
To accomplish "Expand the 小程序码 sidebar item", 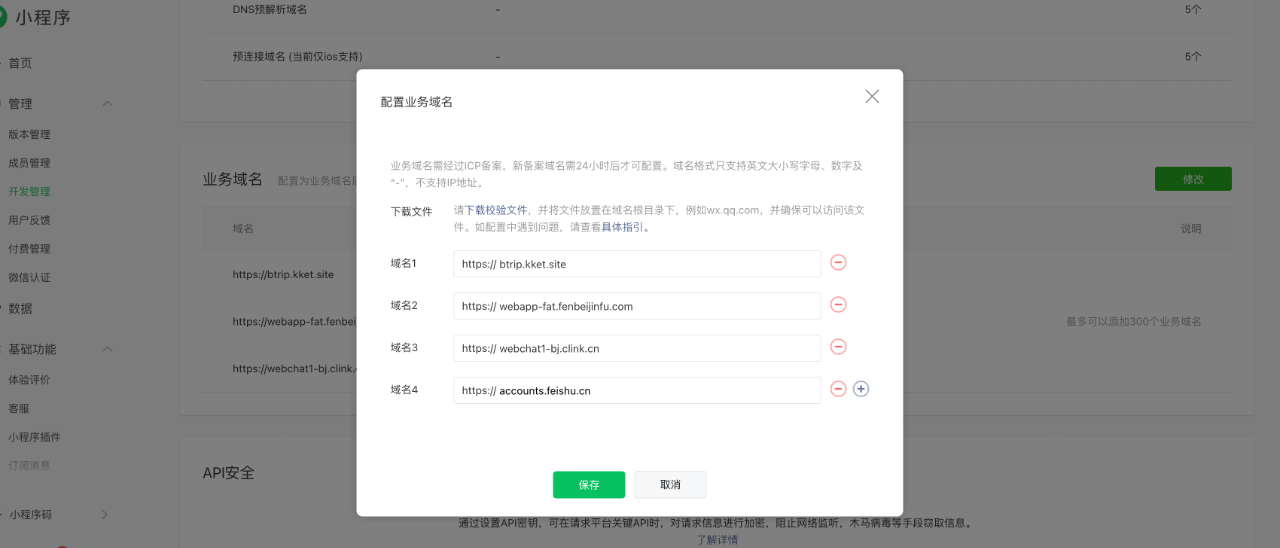I will (104, 514).
